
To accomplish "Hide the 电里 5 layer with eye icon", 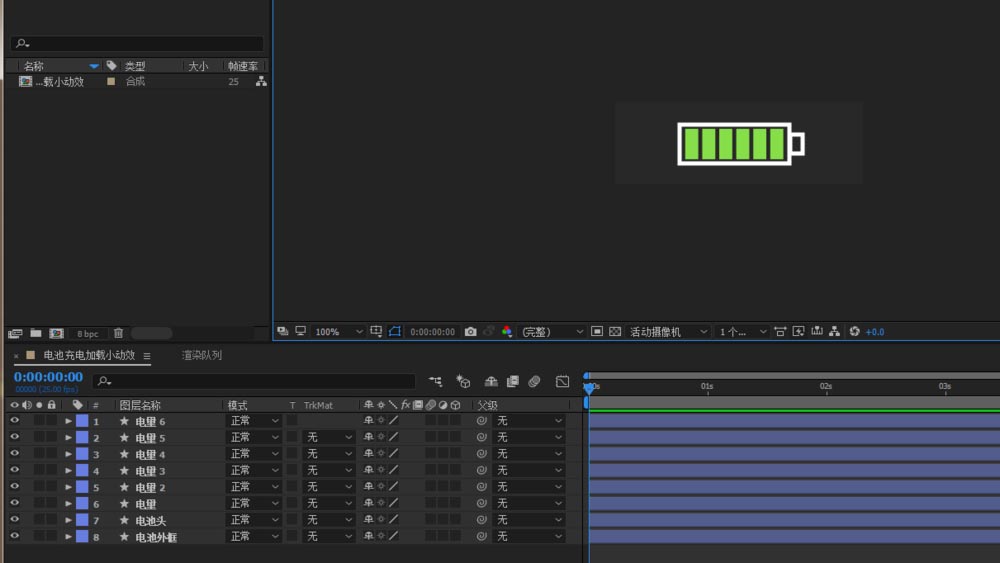I will pyautogui.click(x=14, y=437).
